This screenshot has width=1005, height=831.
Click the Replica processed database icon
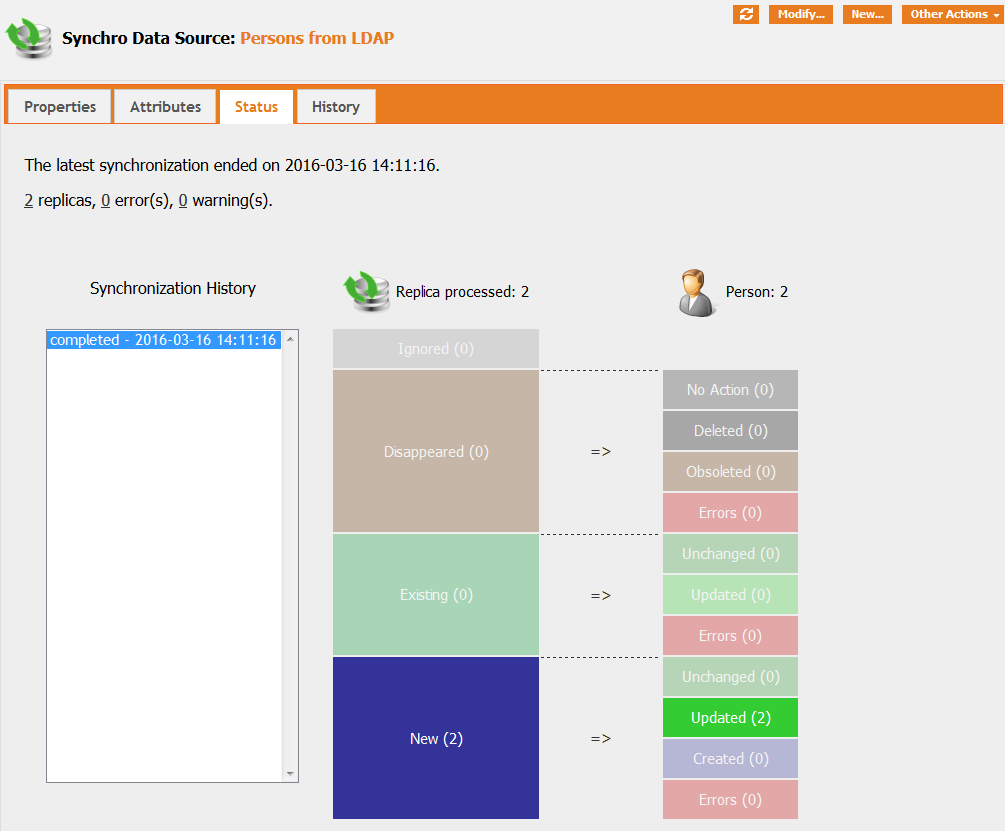(367, 292)
